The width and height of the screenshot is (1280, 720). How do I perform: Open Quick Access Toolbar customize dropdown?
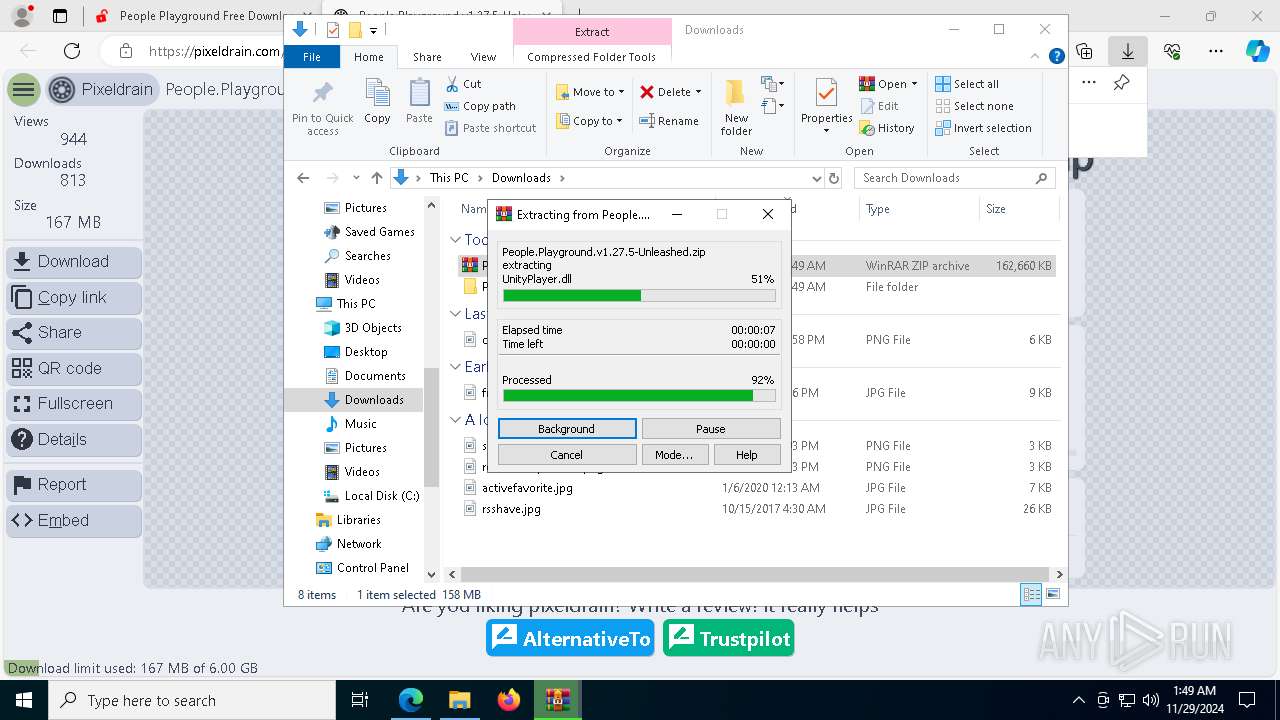click(x=373, y=30)
